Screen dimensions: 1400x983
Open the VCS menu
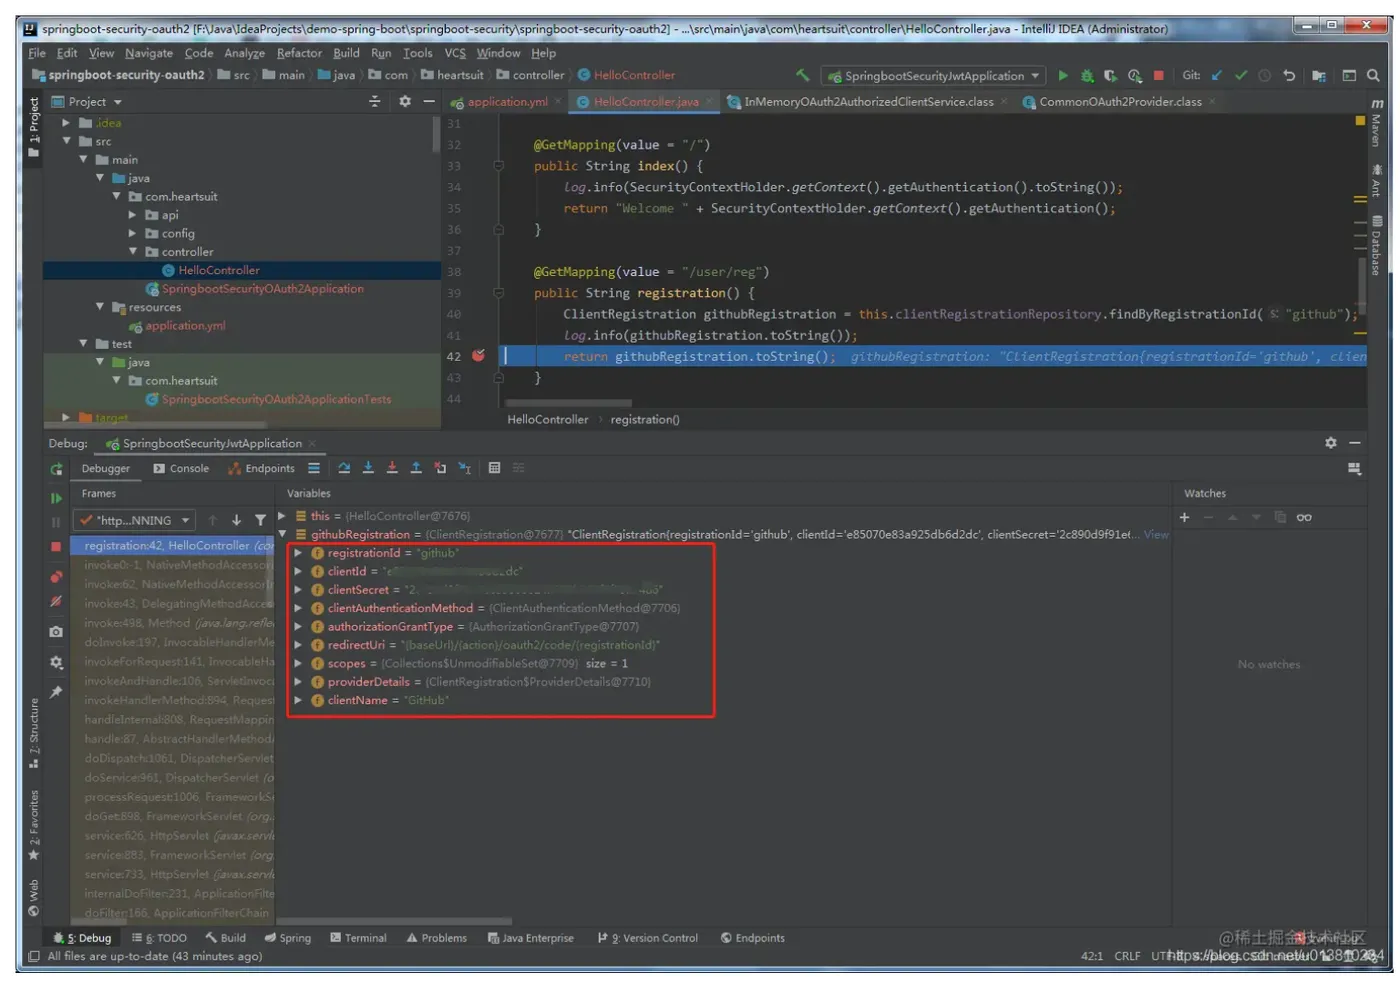click(455, 53)
